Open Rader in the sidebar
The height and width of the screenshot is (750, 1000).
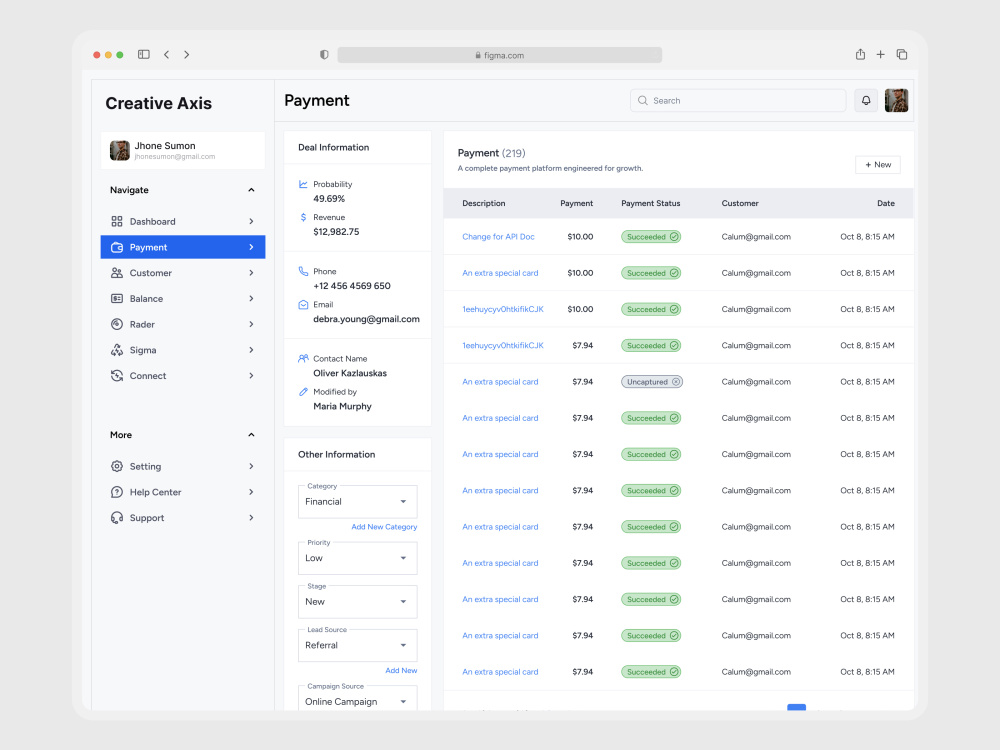(x=183, y=324)
